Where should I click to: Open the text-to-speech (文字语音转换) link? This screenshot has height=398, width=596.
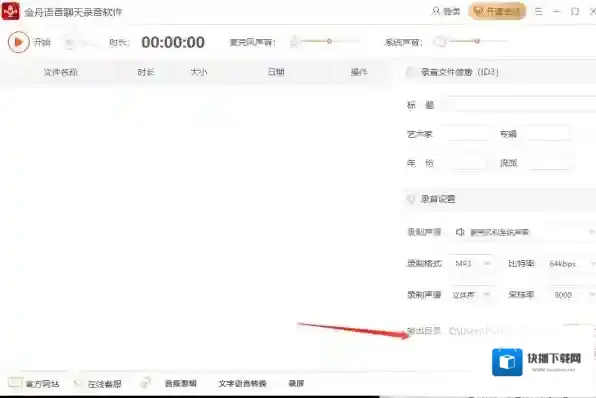point(243,384)
